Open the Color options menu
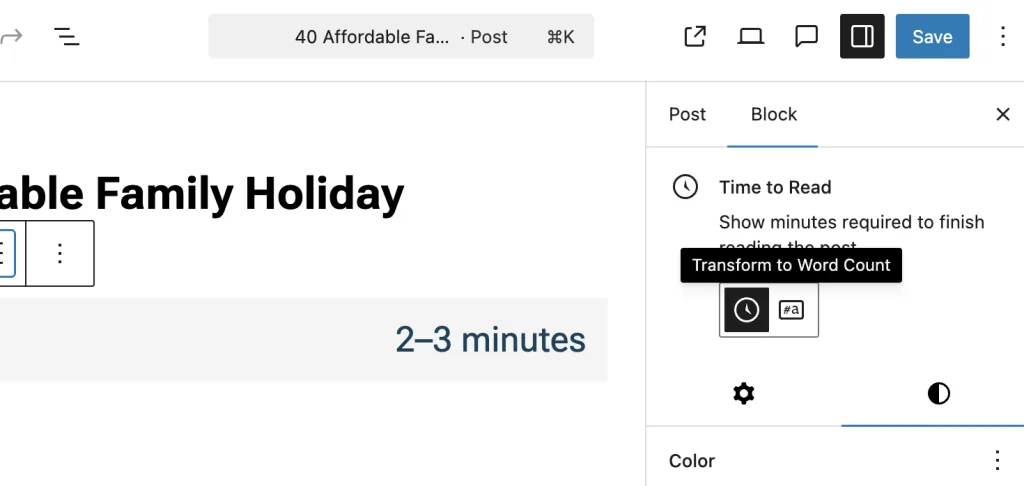 [x=996, y=460]
